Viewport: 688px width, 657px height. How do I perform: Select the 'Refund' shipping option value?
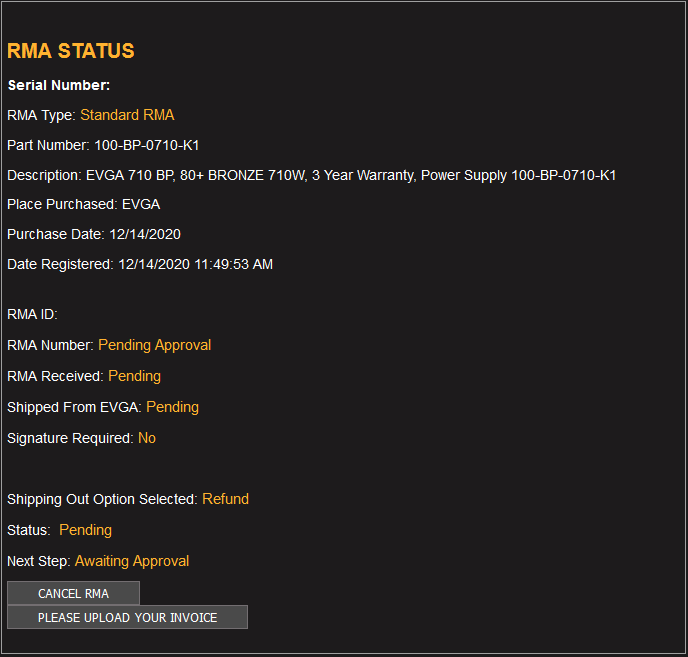point(226,499)
